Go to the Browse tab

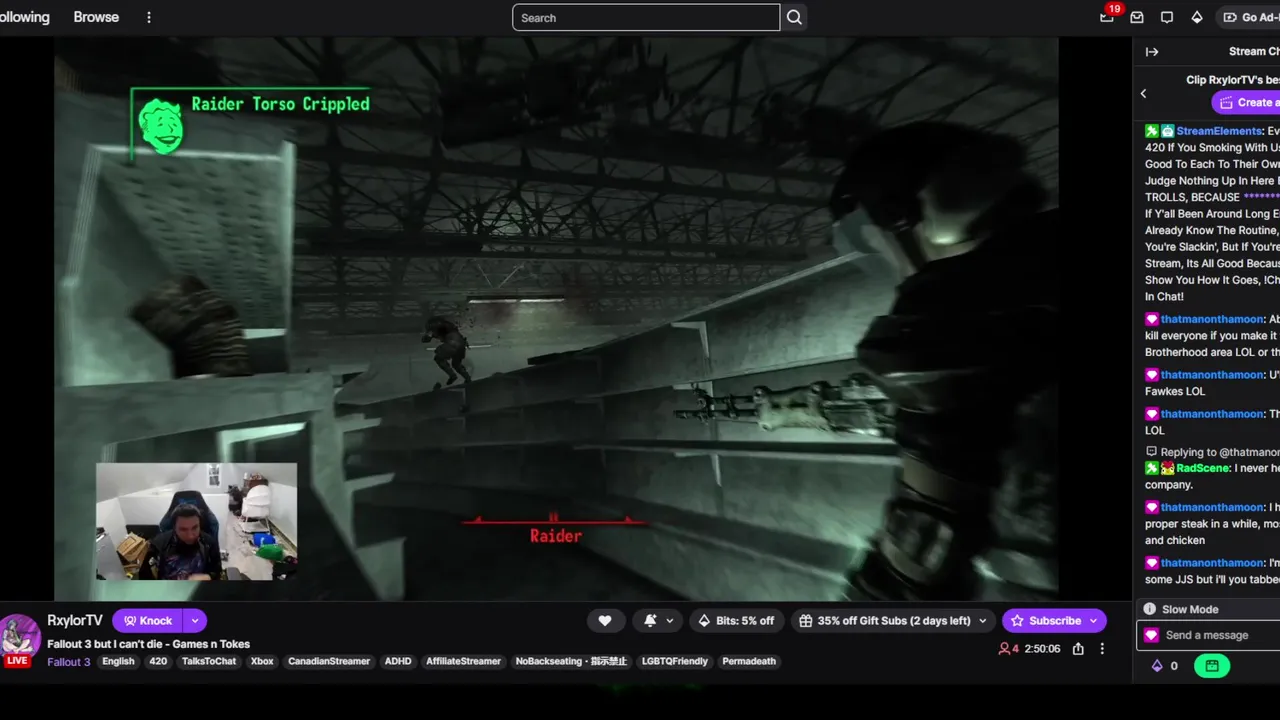tap(96, 17)
